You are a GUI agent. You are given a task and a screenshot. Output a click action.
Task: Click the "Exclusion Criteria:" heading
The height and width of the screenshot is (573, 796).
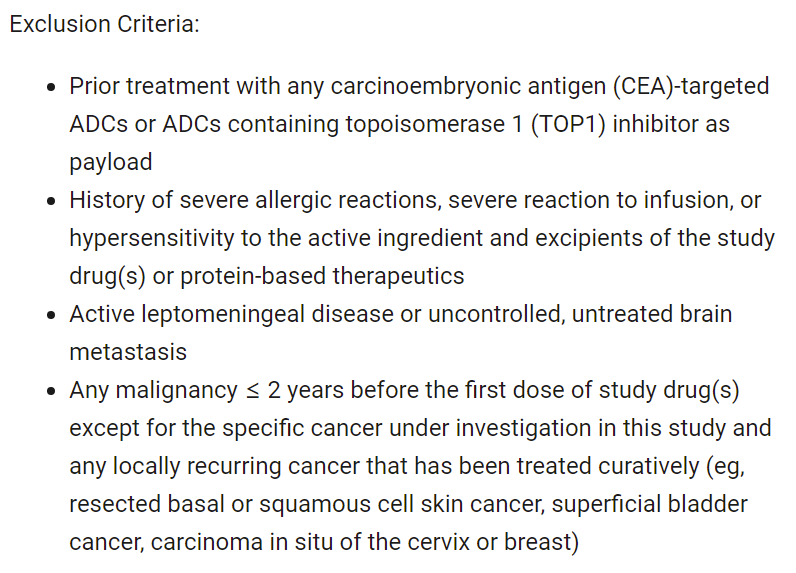tap(104, 24)
